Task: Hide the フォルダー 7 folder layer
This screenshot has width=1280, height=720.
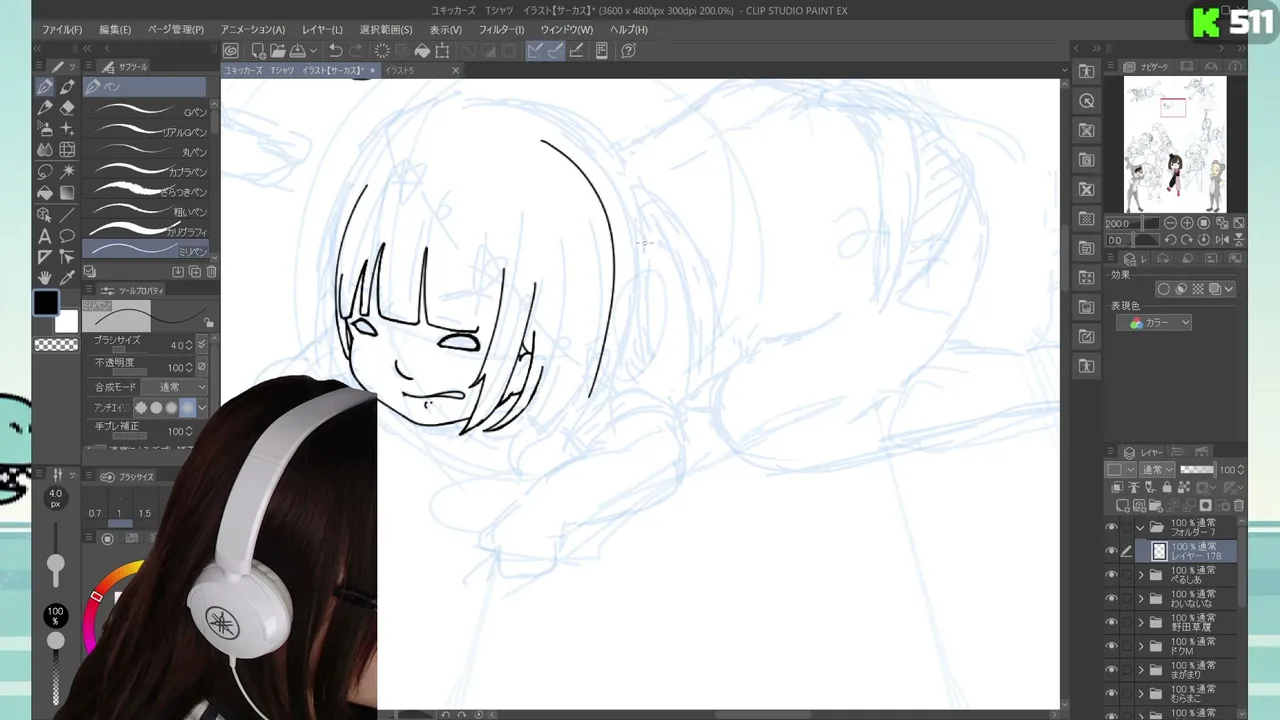Action: coord(1111,527)
